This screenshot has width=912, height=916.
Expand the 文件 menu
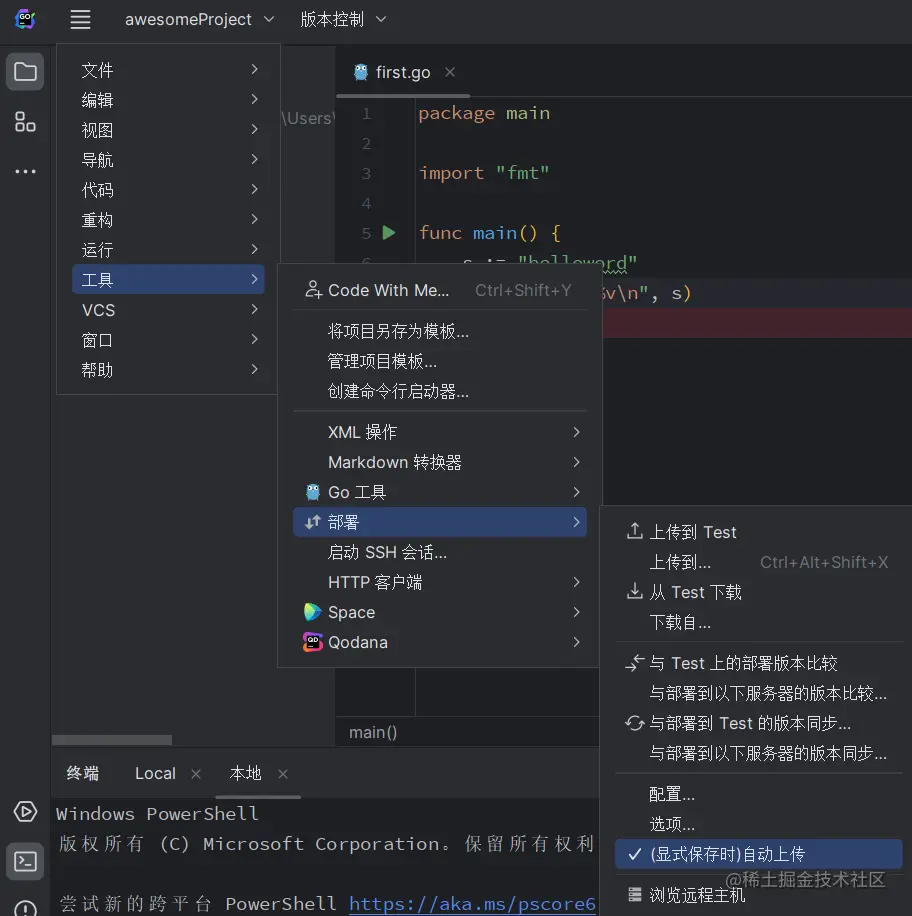pyautogui.click(x=168, y=70)
